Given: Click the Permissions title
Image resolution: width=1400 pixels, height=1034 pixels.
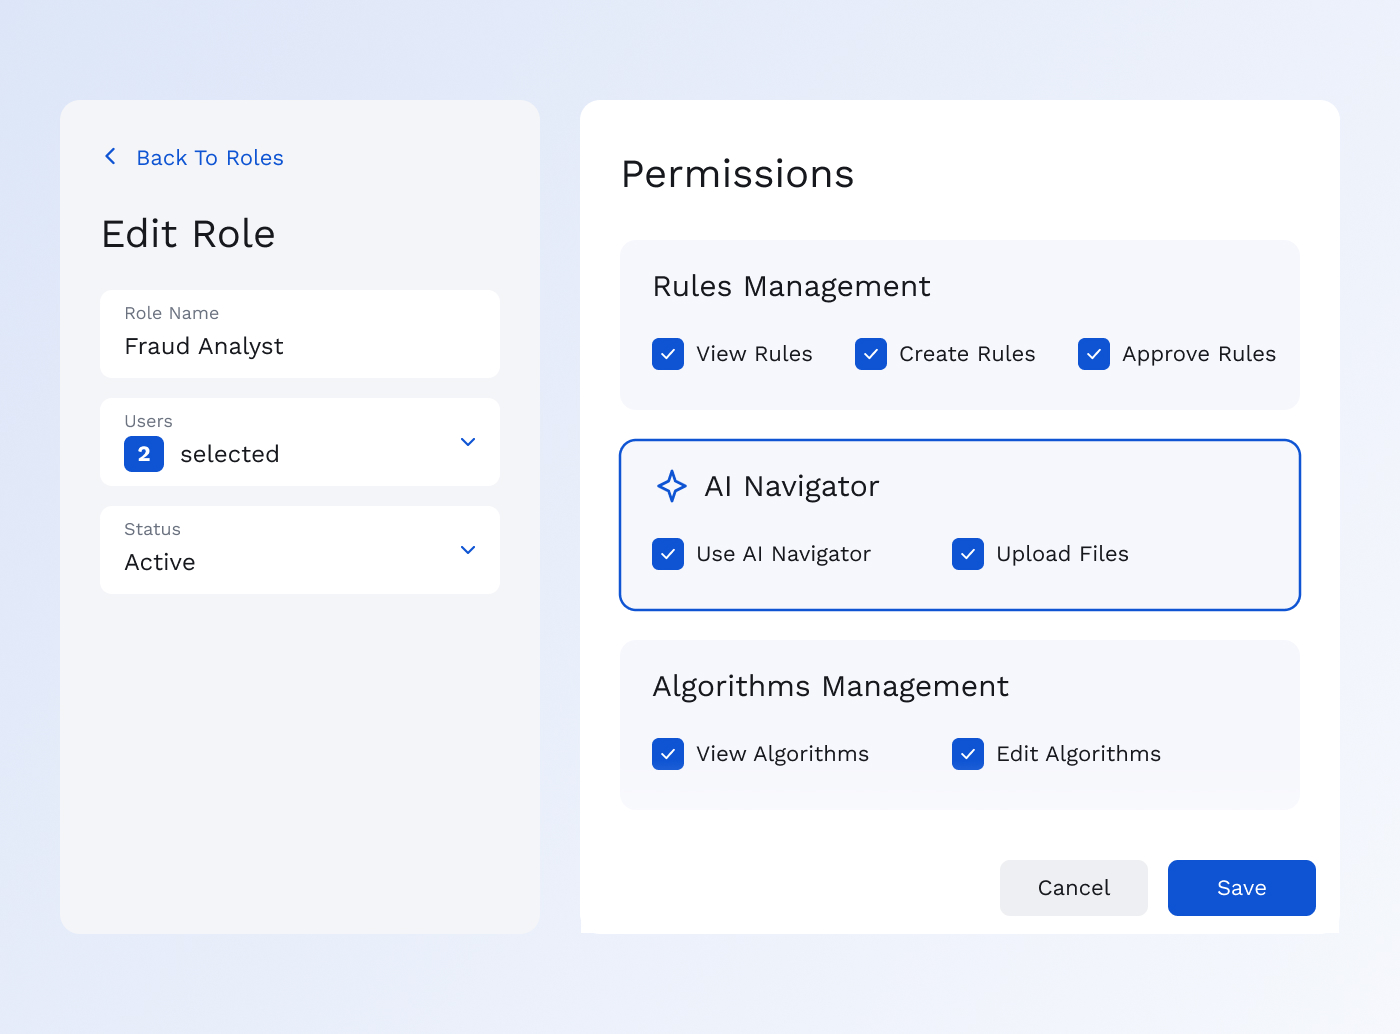Looking at the screenshot, I should [738, 174].
